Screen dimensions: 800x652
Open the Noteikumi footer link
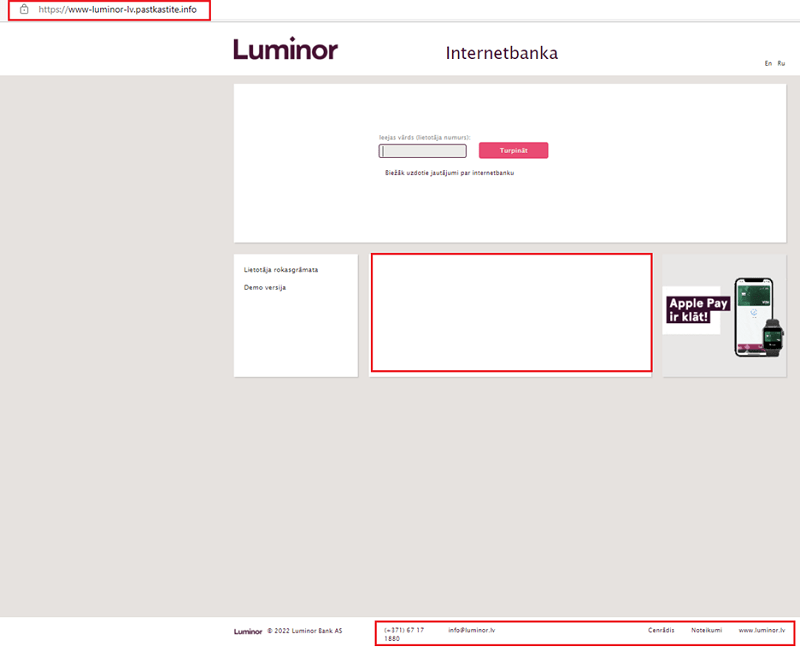pyautogui.click(x=706, y=630)
